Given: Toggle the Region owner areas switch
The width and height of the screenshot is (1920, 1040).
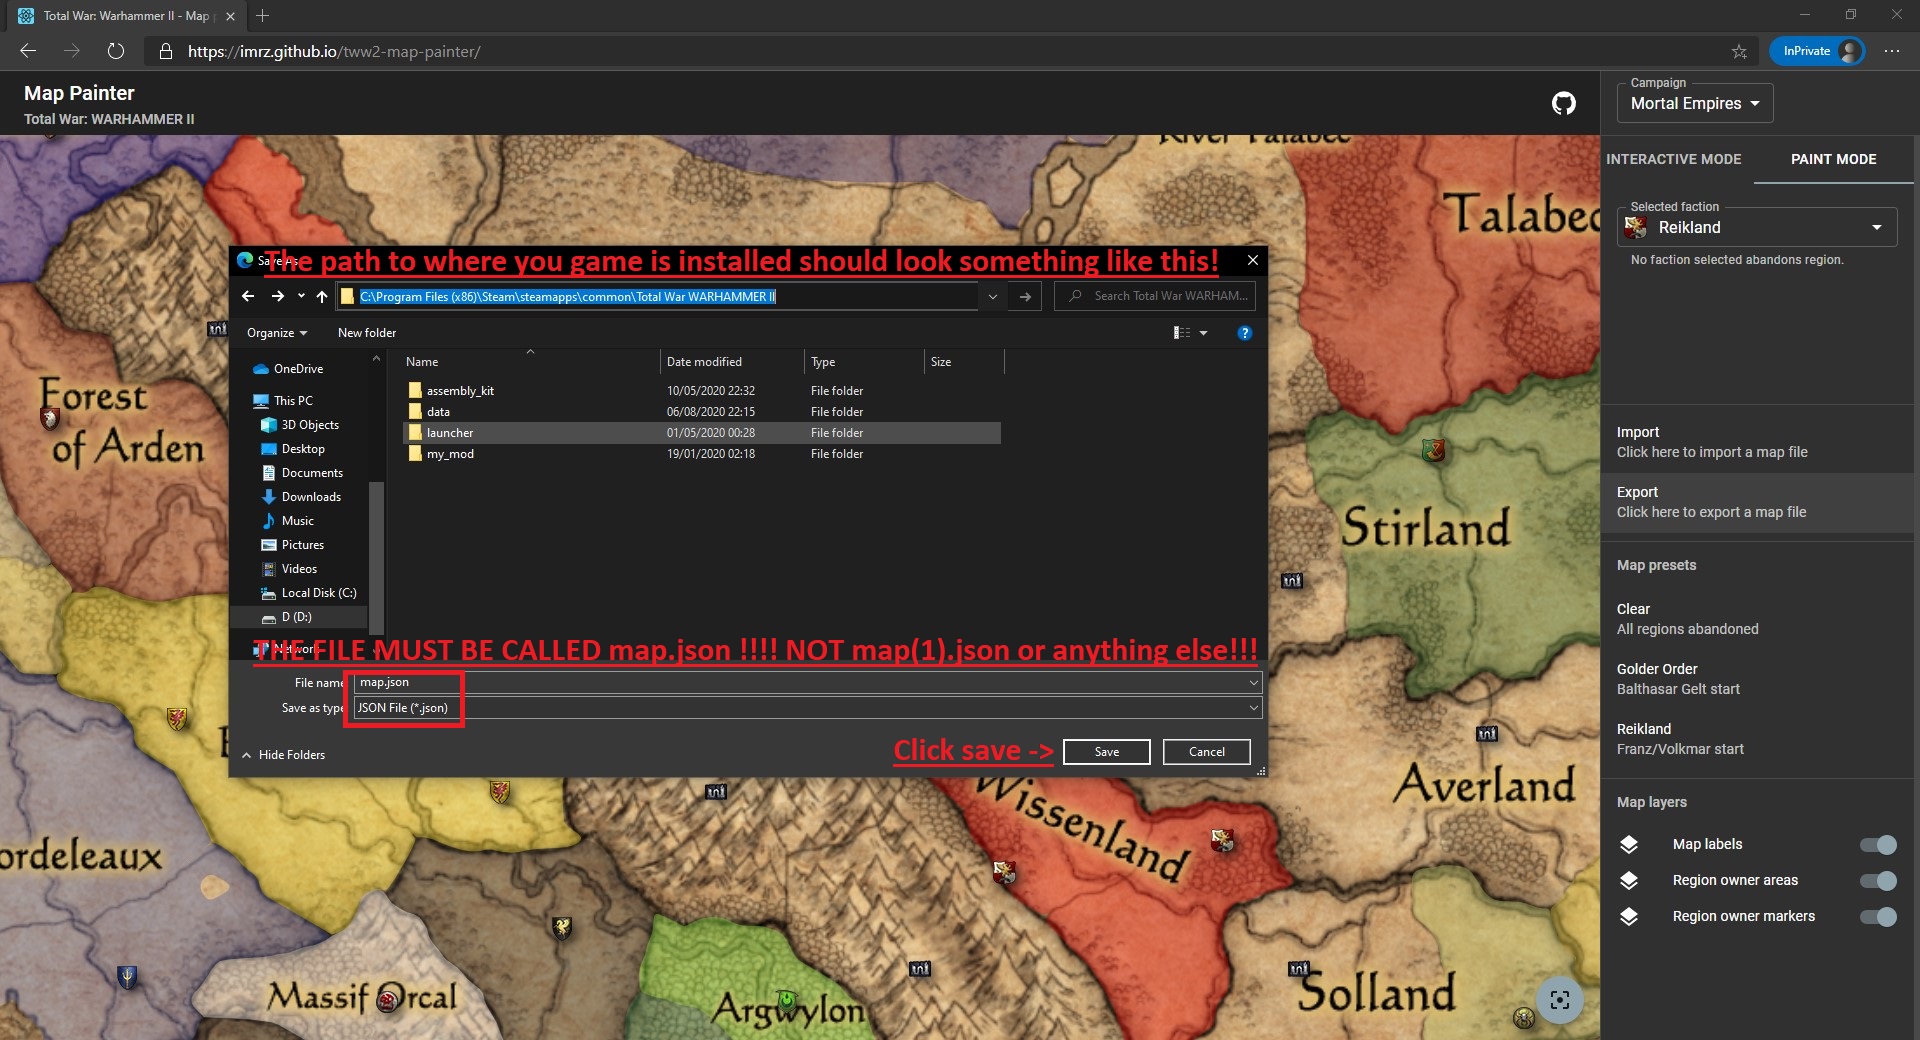Looking at the screenshot, I should tap(1878, 880).
